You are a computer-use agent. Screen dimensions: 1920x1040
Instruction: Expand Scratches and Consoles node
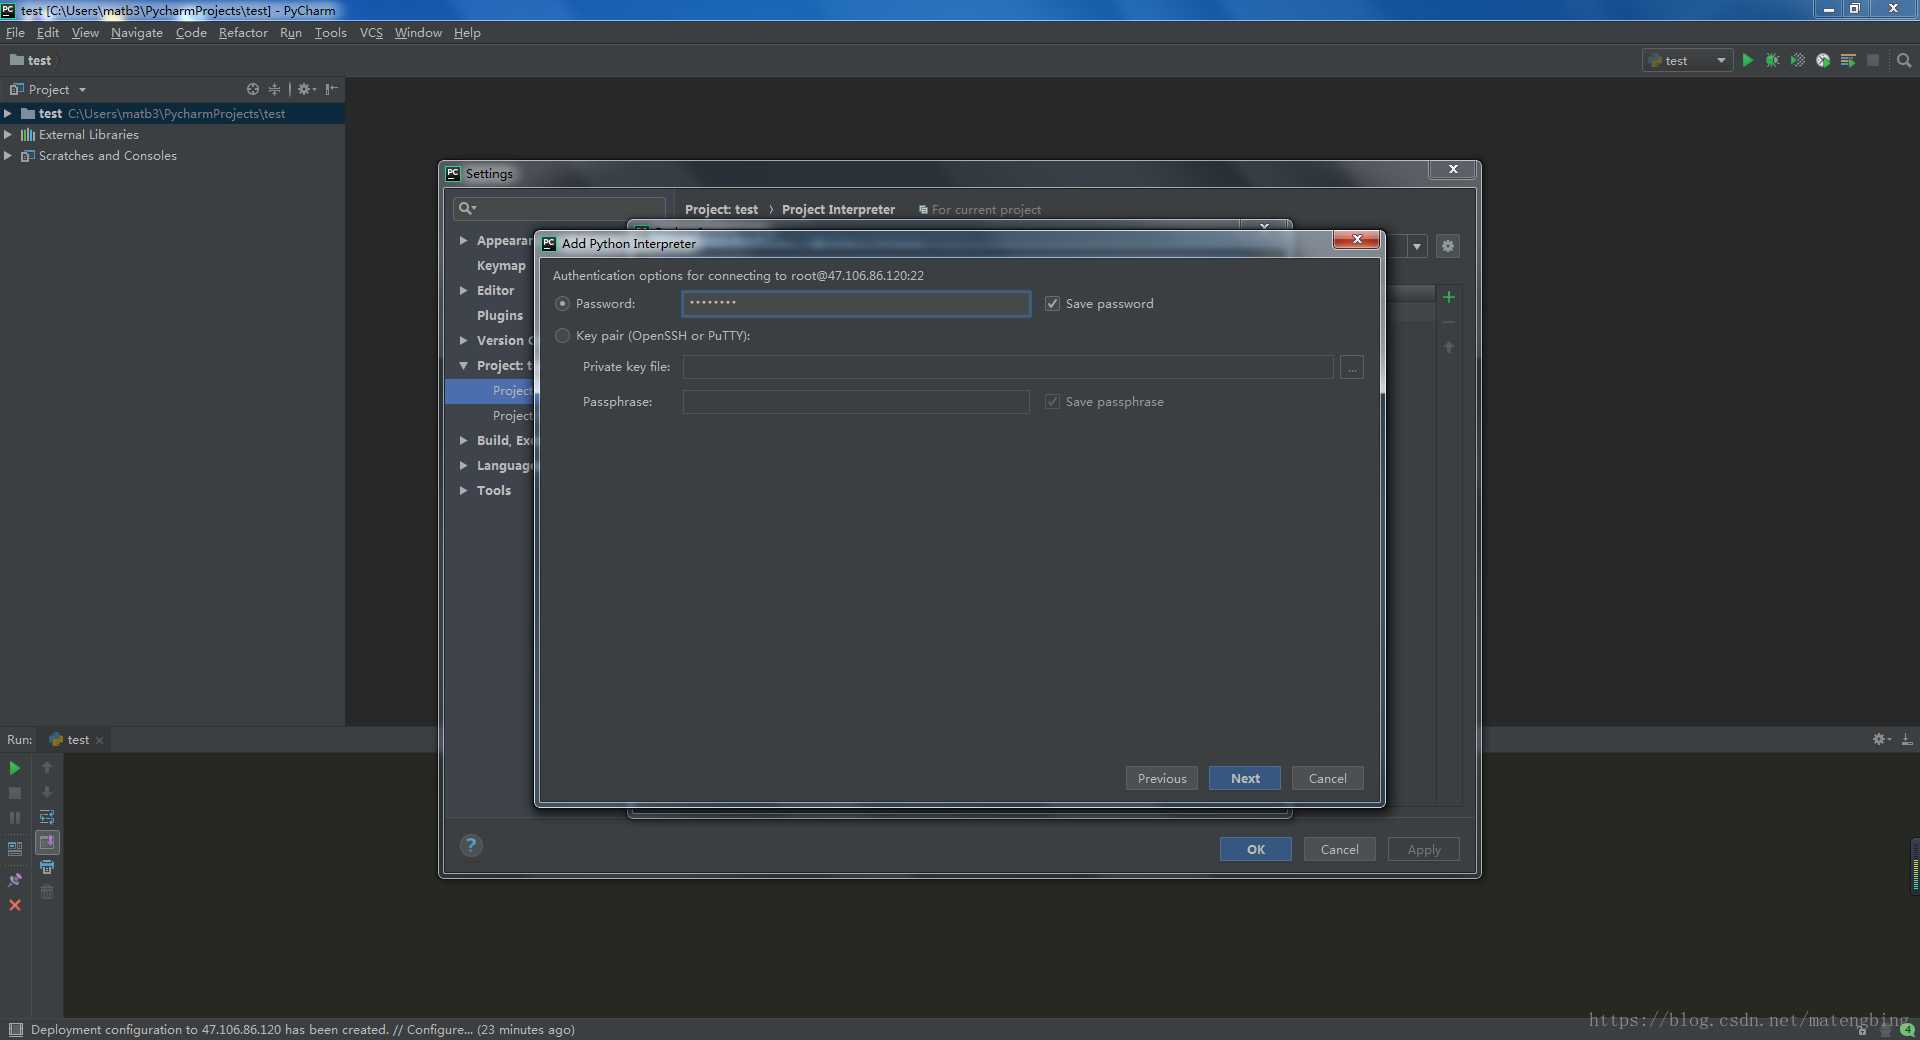[8, 156]
